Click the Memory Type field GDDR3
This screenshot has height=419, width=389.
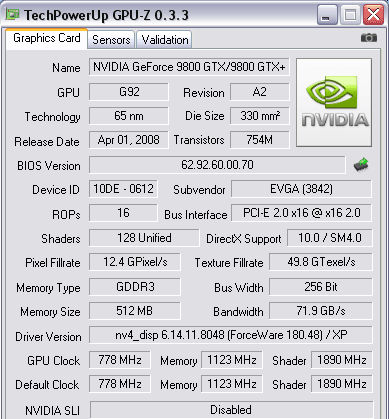click(x=135, y=287)
